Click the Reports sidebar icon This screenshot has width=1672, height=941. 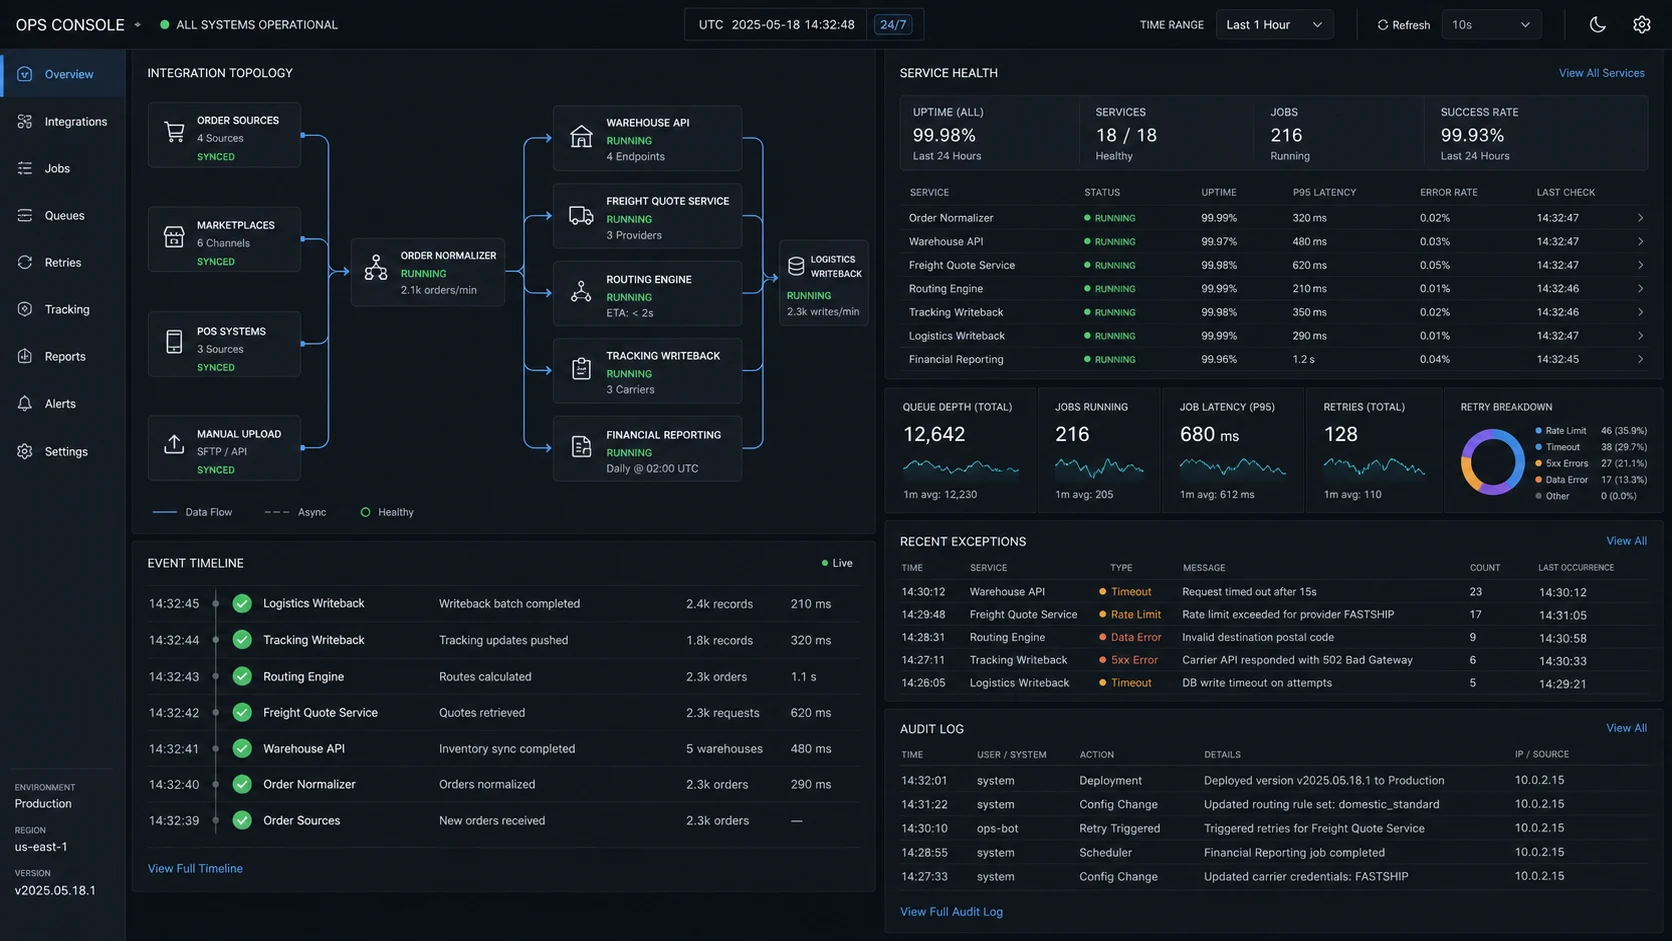click(x=25, y=357)
